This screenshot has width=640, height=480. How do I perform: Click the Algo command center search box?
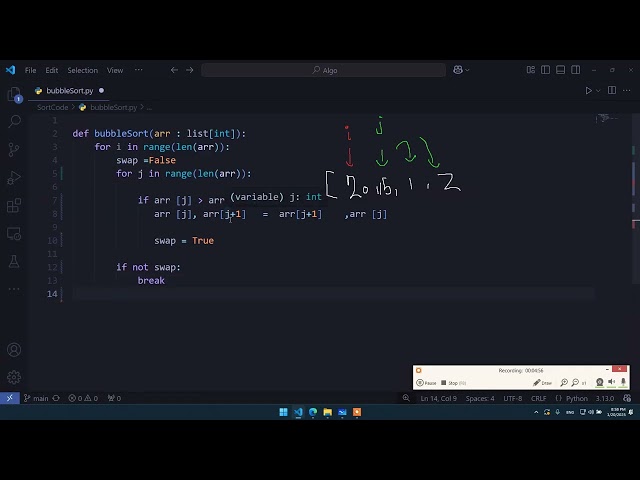pos(323,70)
